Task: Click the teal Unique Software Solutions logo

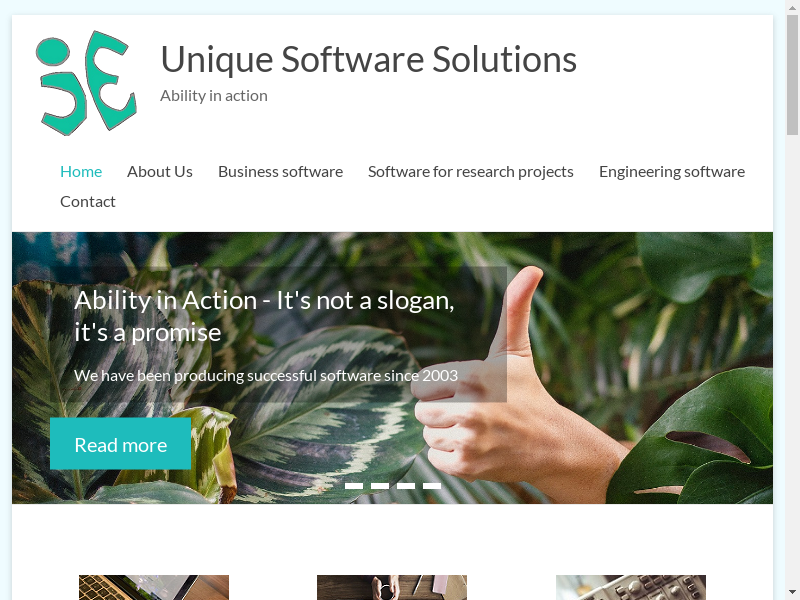Action: pyautogui.click(x=86, y=83)
